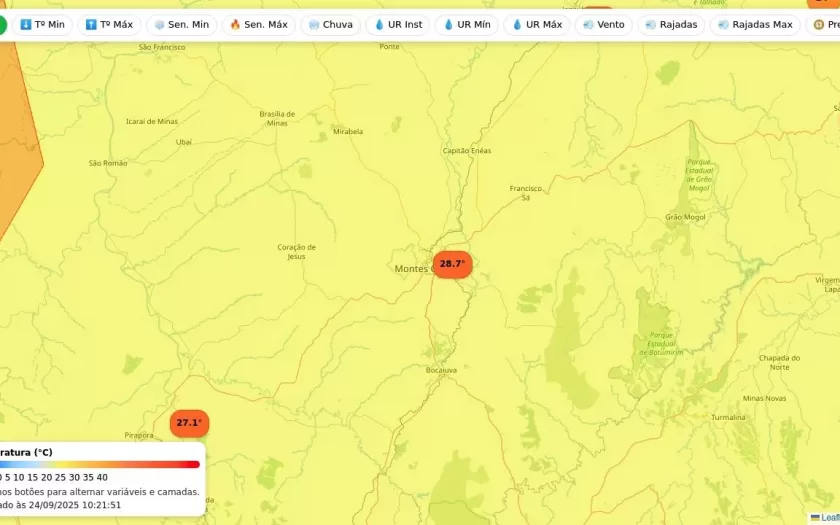
Task: Switch to the Tº Máx layer
Action: (109, 24)
